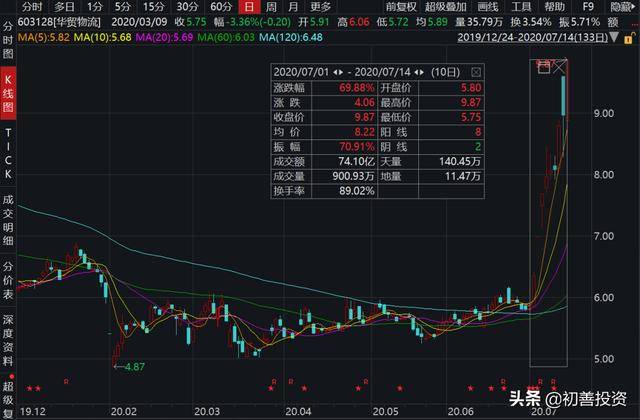Click the 隐藏 hide panel button
The width and height of the screenshot is (640, 420).
pos(622,7)
